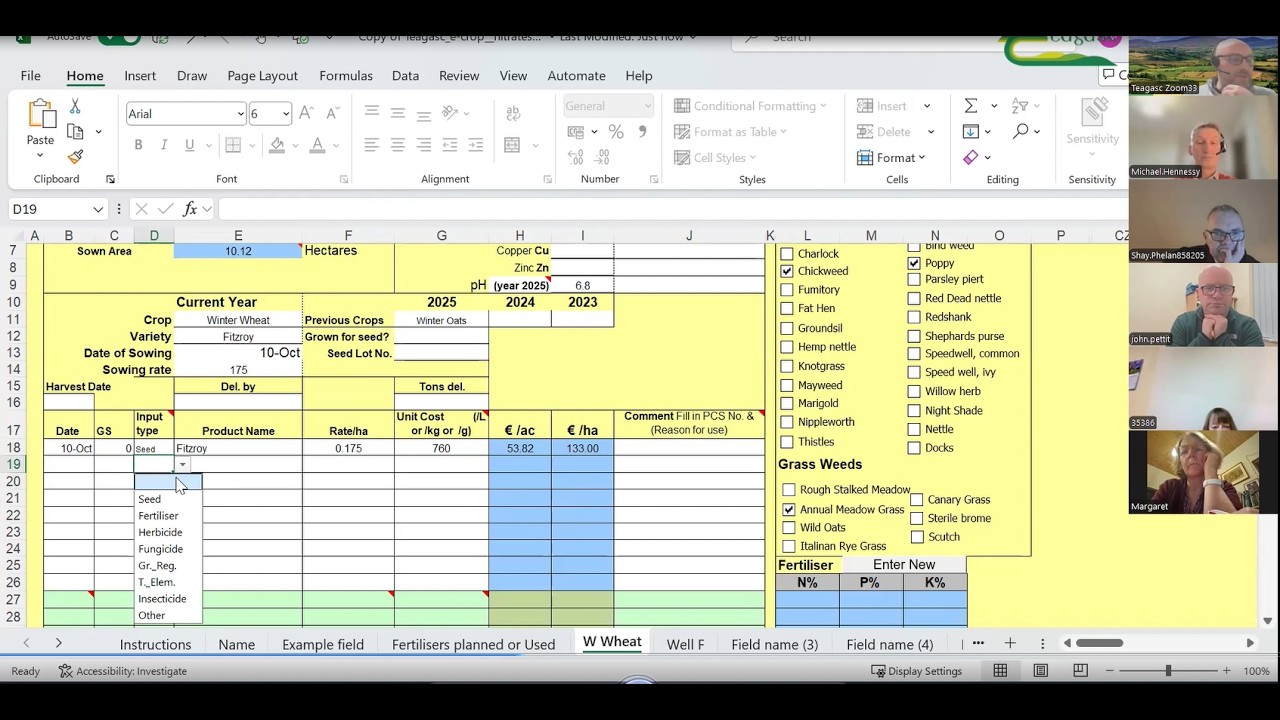Apply the Fill Color bucket

(x=277, y=145)
